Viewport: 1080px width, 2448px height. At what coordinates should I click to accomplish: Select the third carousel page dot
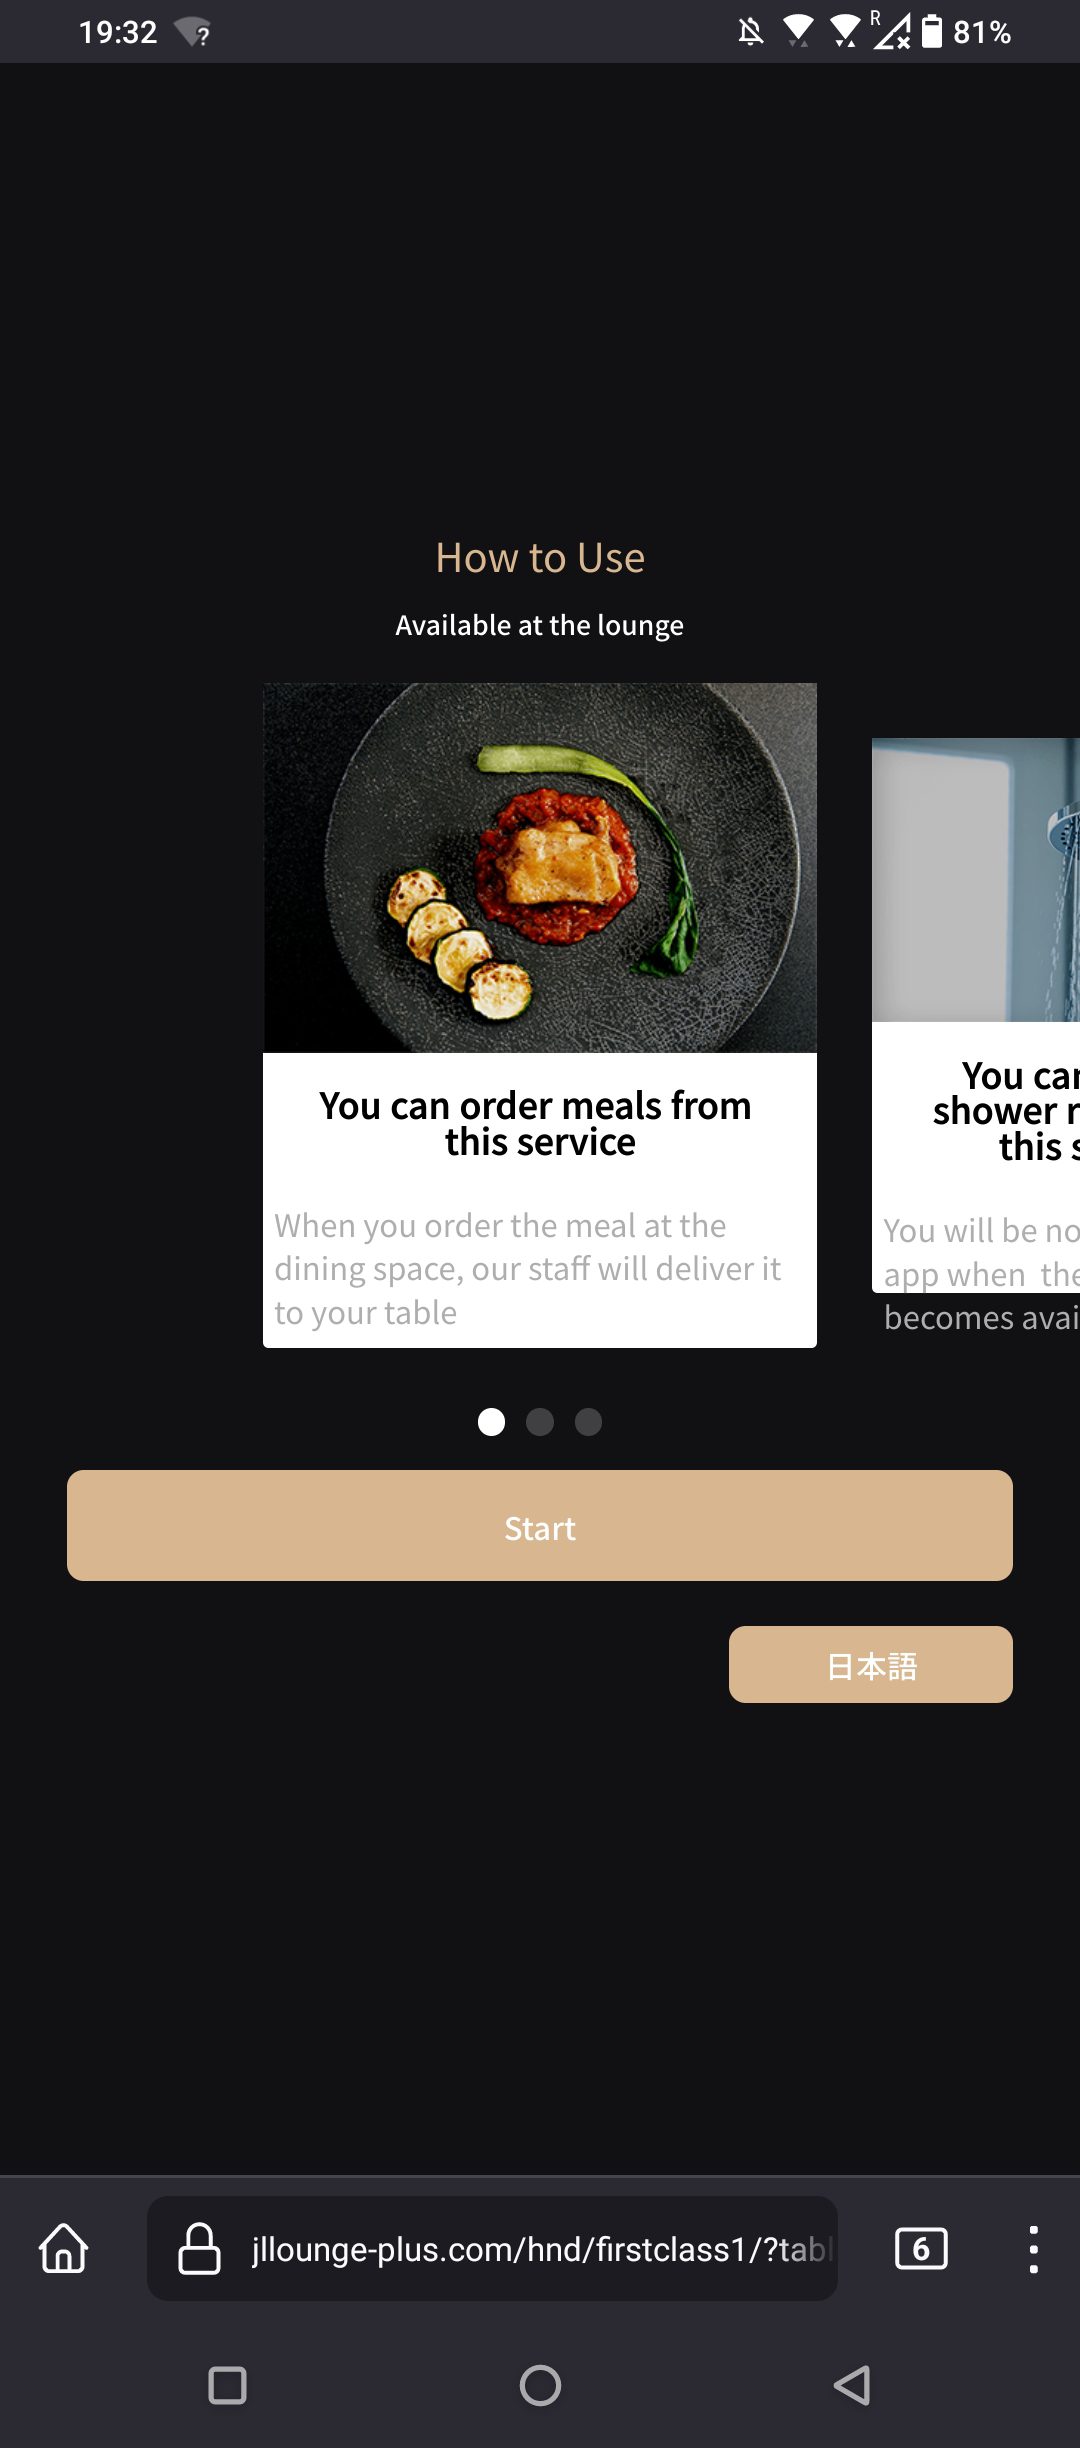tap(588, 1421)
